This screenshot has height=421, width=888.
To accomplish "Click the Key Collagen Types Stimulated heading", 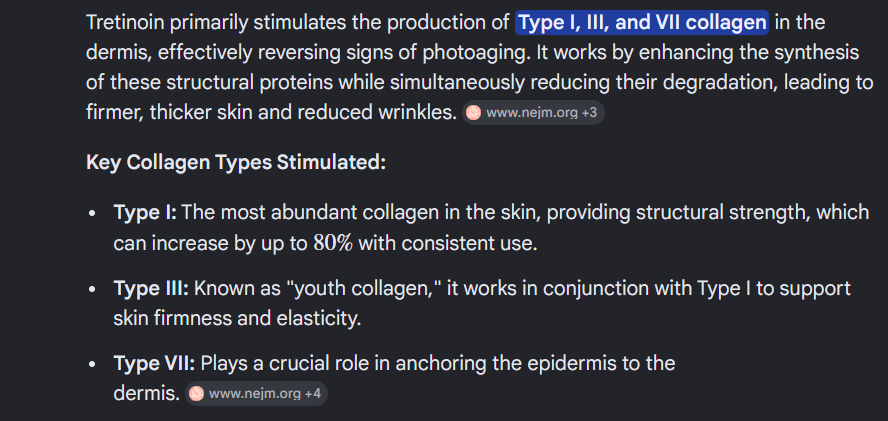I will (x=236, y=163).
